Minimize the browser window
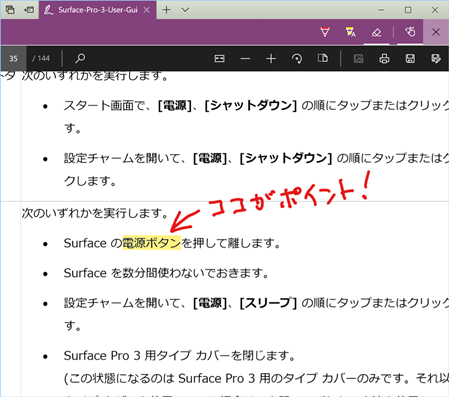The height and width of the screenshot is (397, 449). 381,10
